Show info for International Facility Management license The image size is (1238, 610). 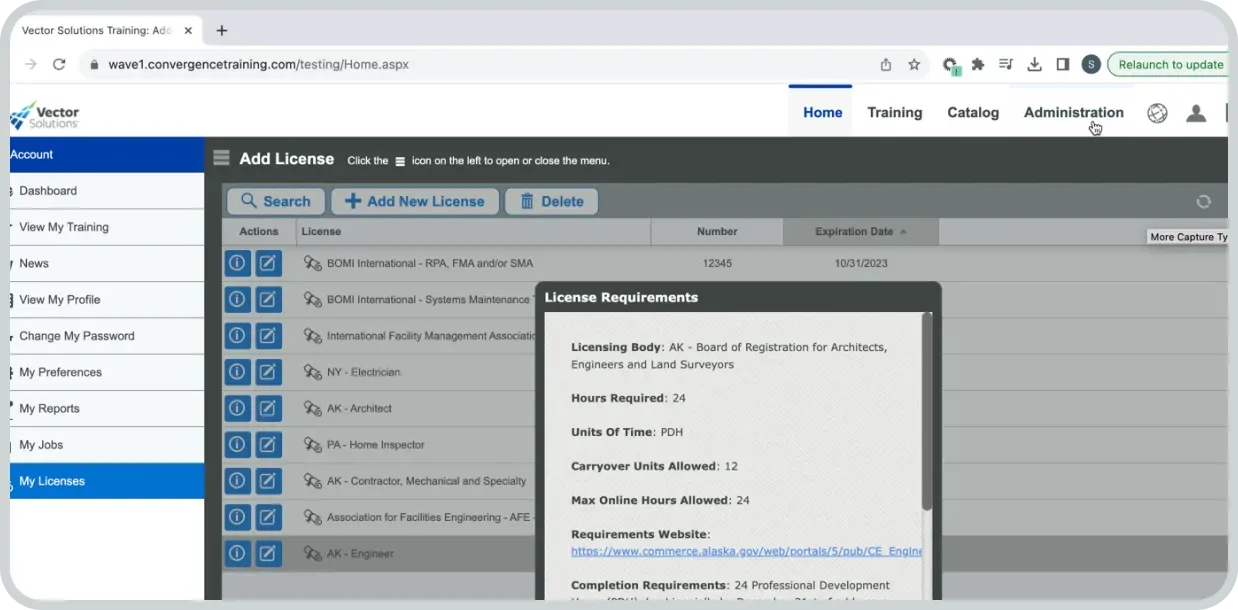(x=237, y=336)
